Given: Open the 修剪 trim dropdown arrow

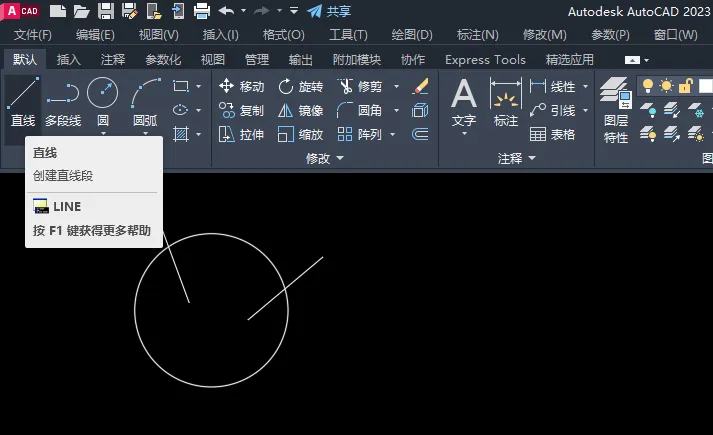Looking at the screenshot, I should 397,86.
